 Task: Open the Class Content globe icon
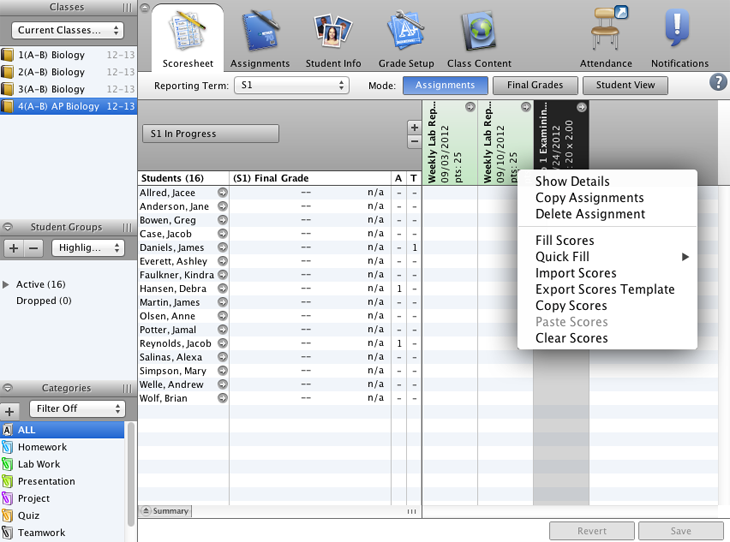[x=479, y=32]
